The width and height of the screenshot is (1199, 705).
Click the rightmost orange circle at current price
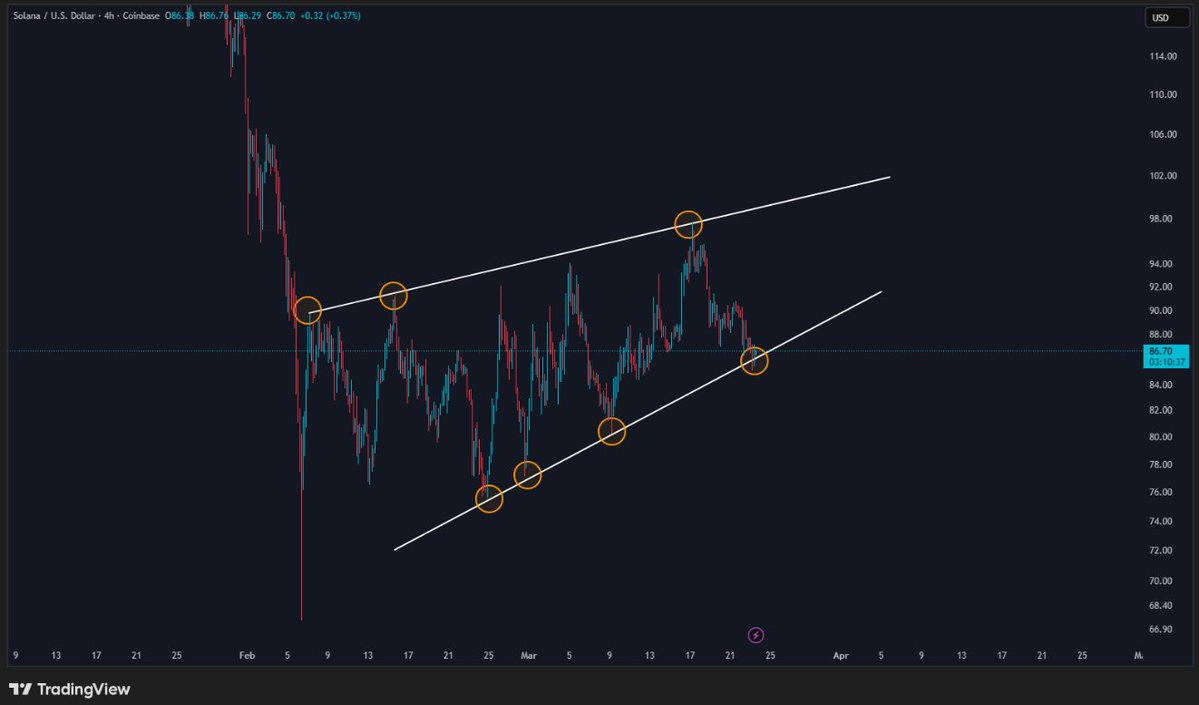pos(755,361)
